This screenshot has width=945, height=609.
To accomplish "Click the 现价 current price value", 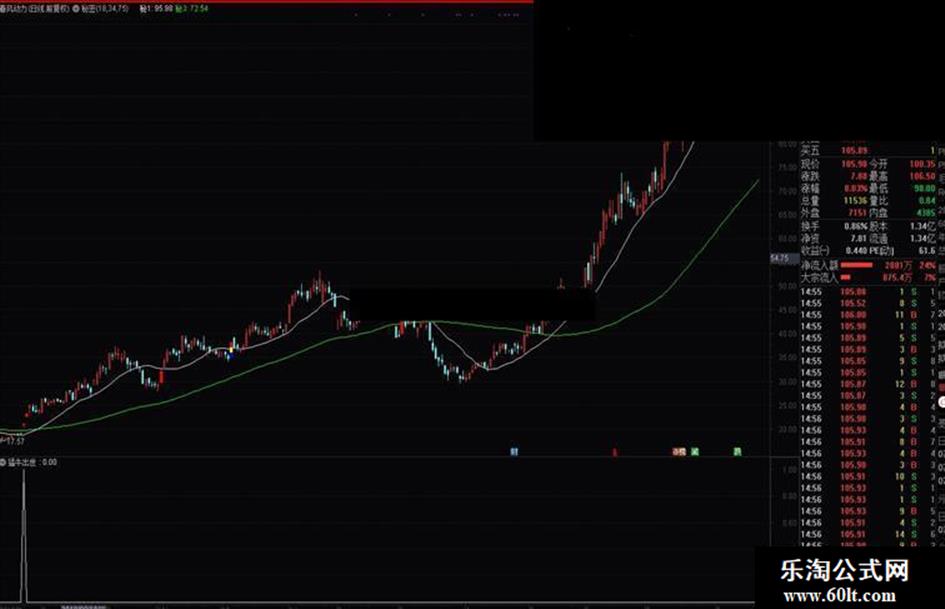I will (853, 164).
